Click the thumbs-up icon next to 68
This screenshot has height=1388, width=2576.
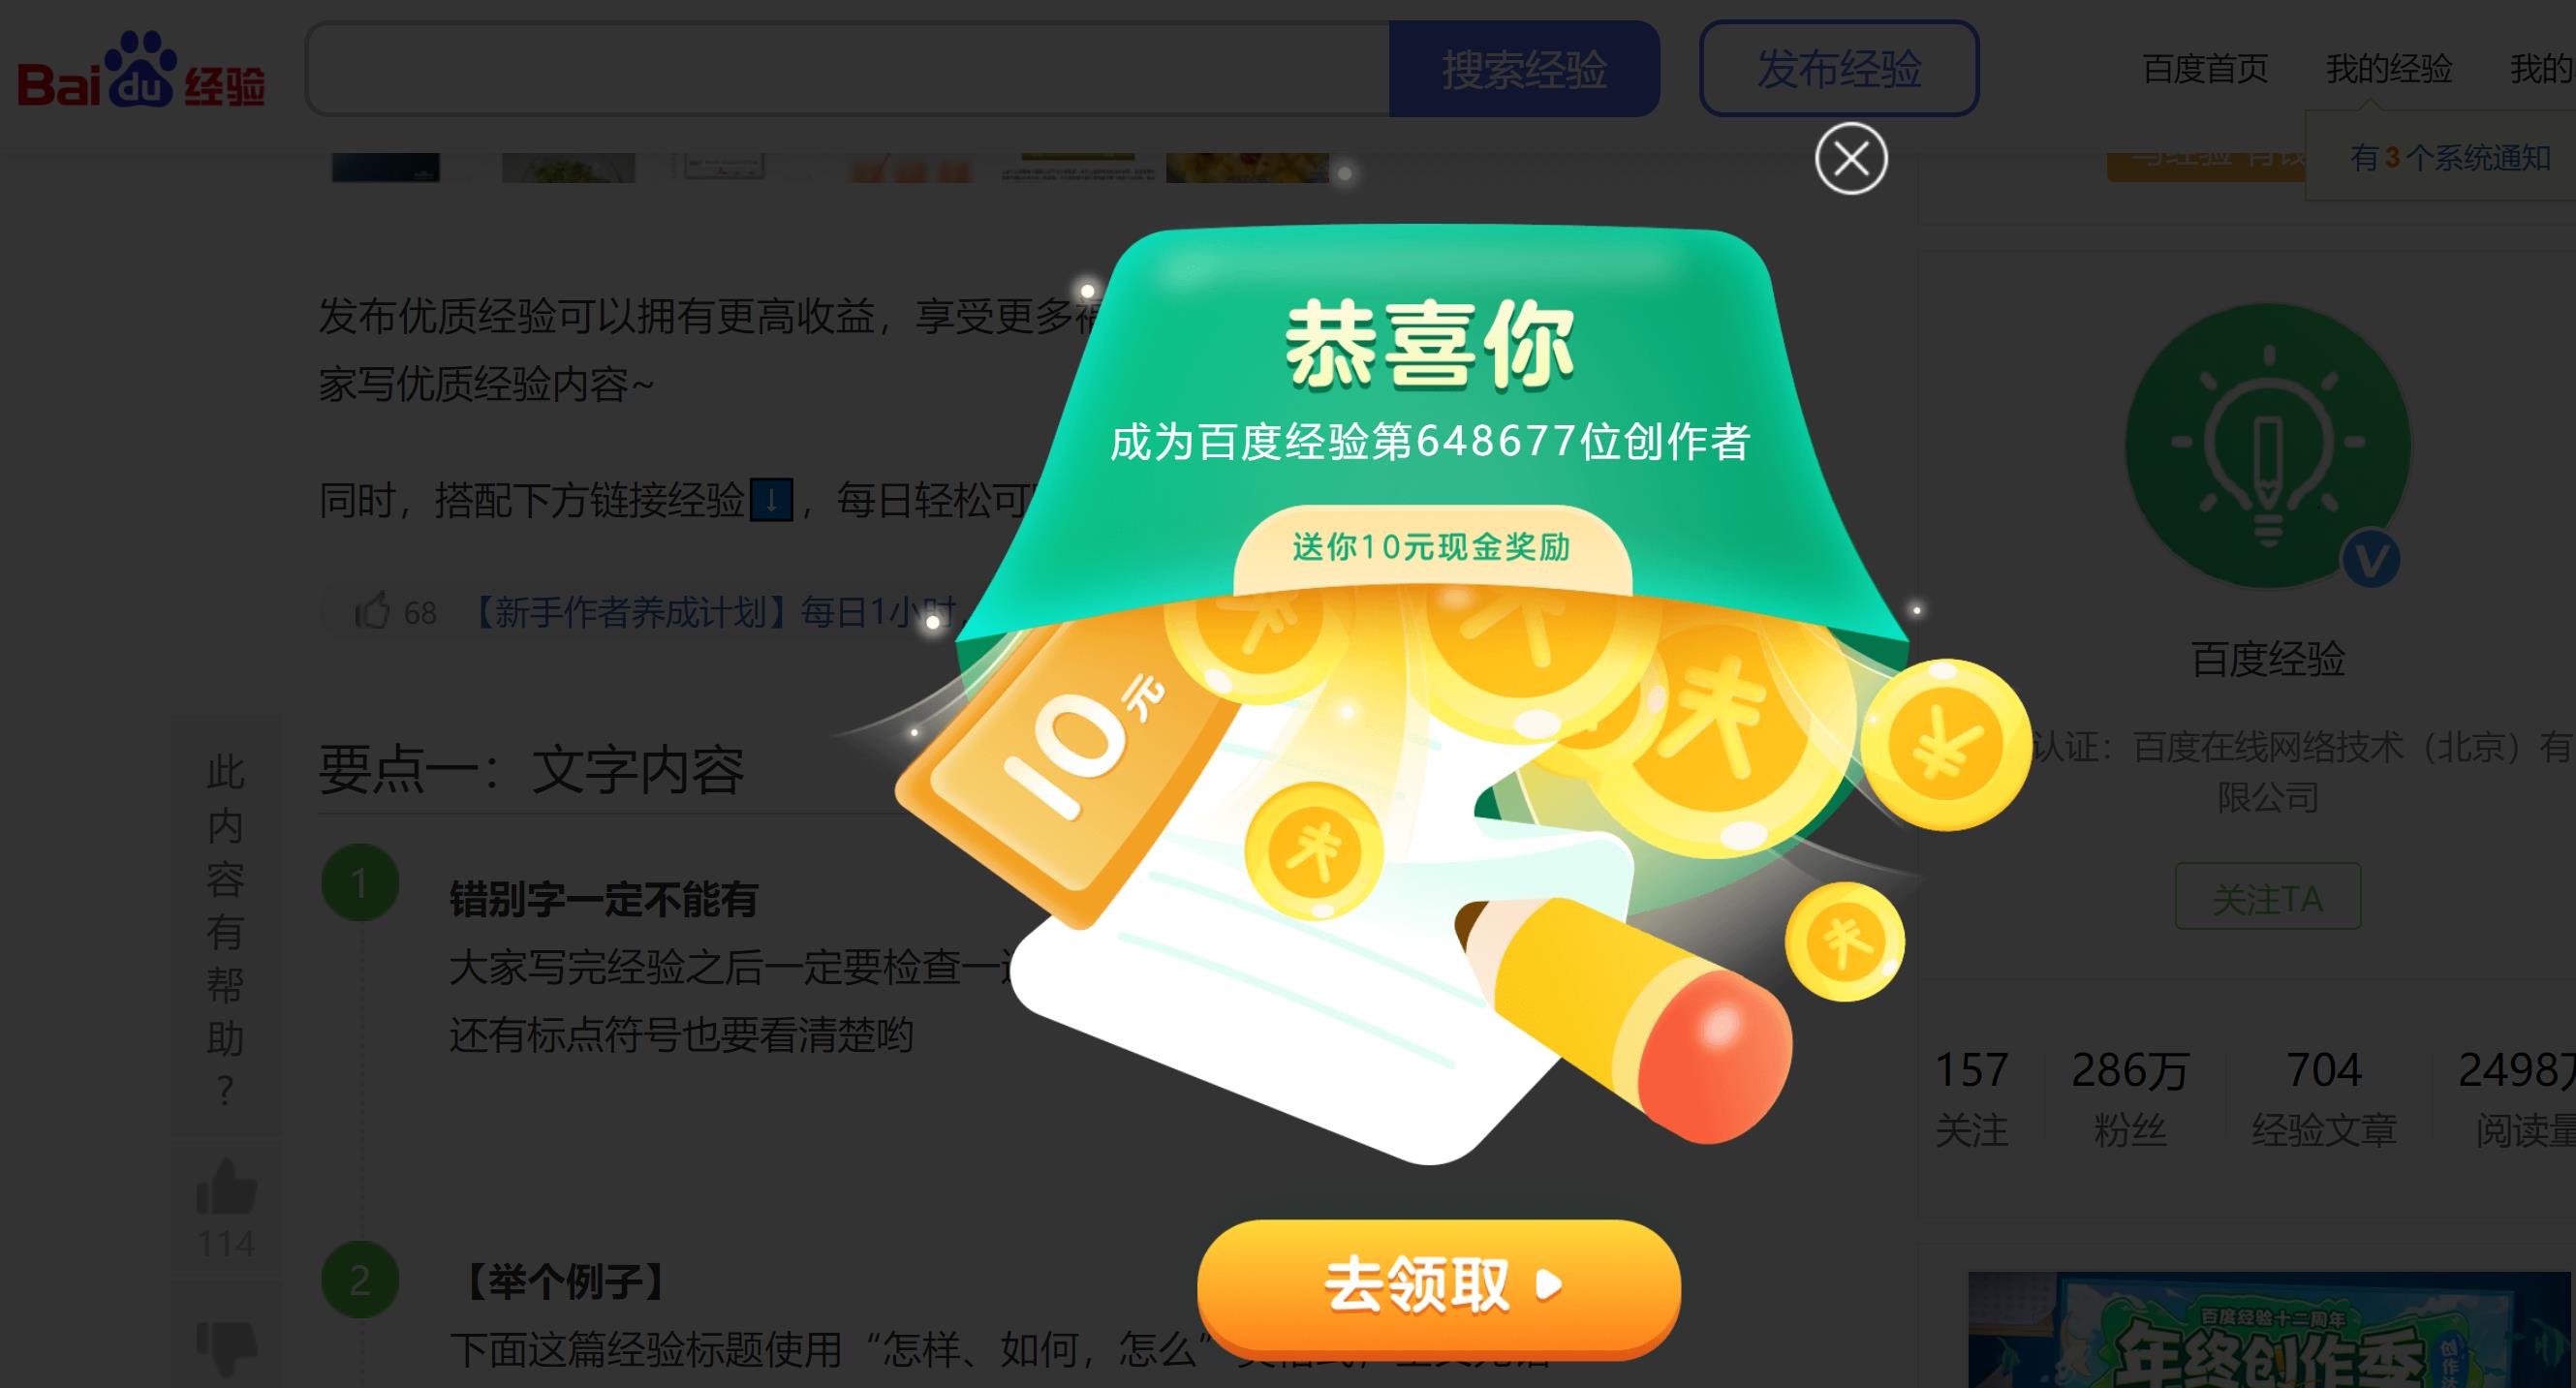point(372,610)
